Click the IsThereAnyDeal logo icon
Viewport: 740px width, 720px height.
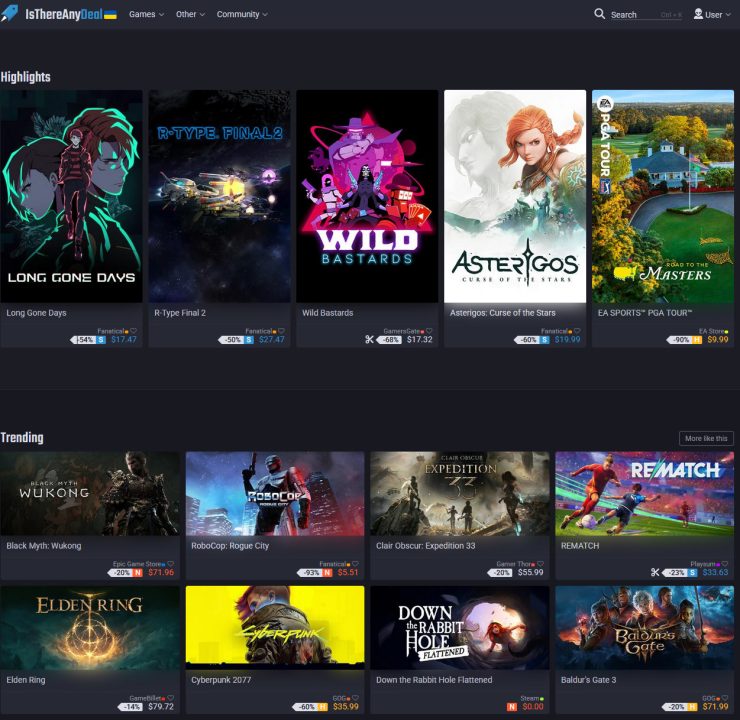[x=11, y=14]
